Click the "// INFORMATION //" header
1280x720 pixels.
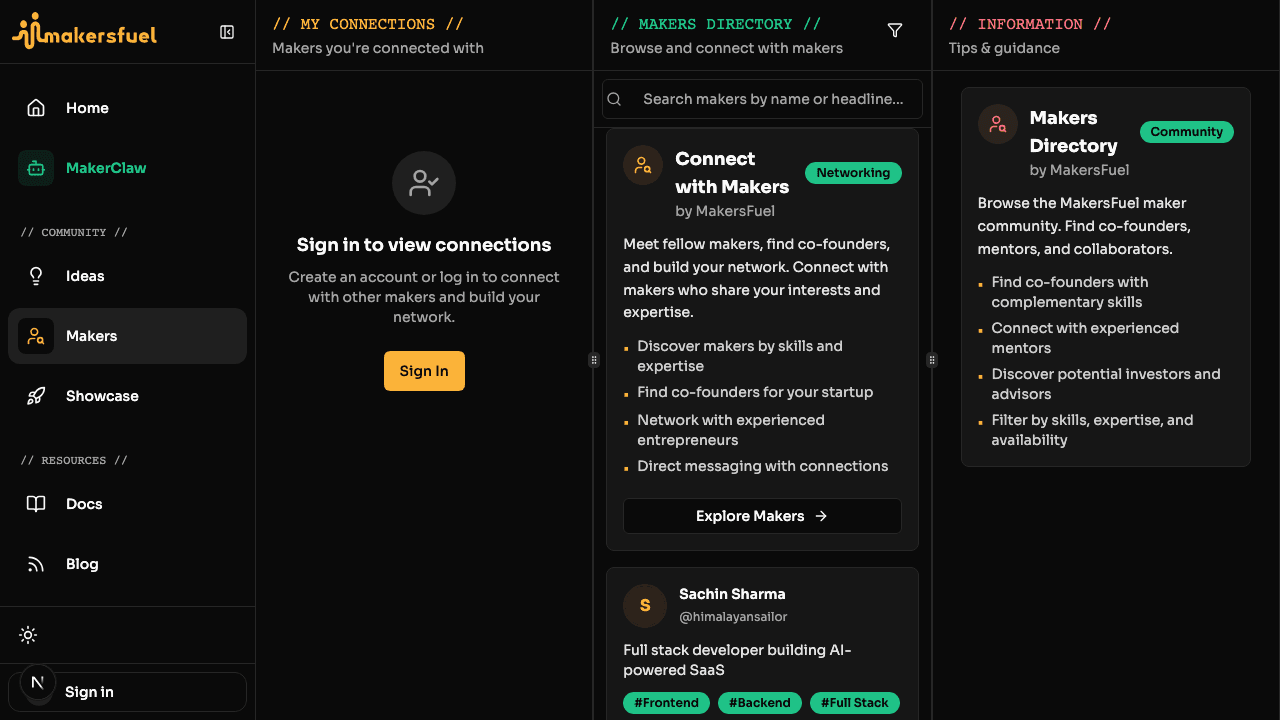1030,24
